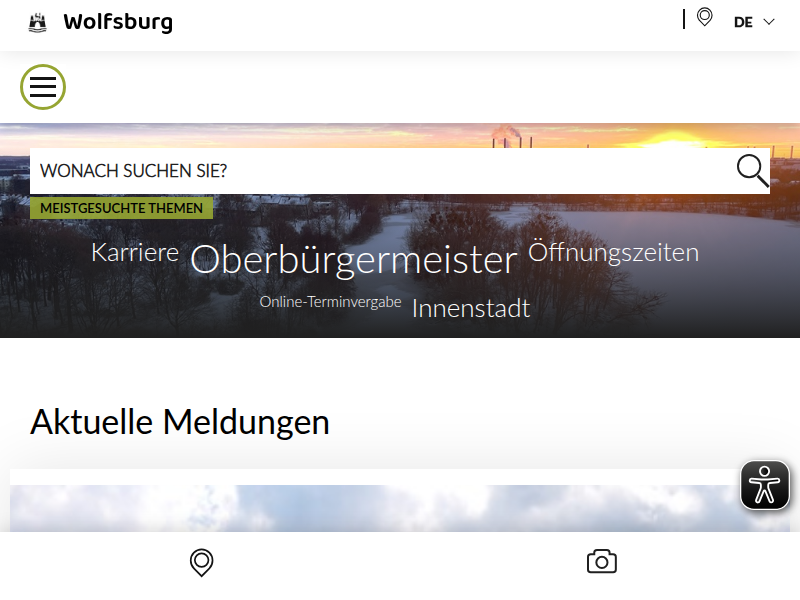Click the location pin icon in header

[705, 17]
